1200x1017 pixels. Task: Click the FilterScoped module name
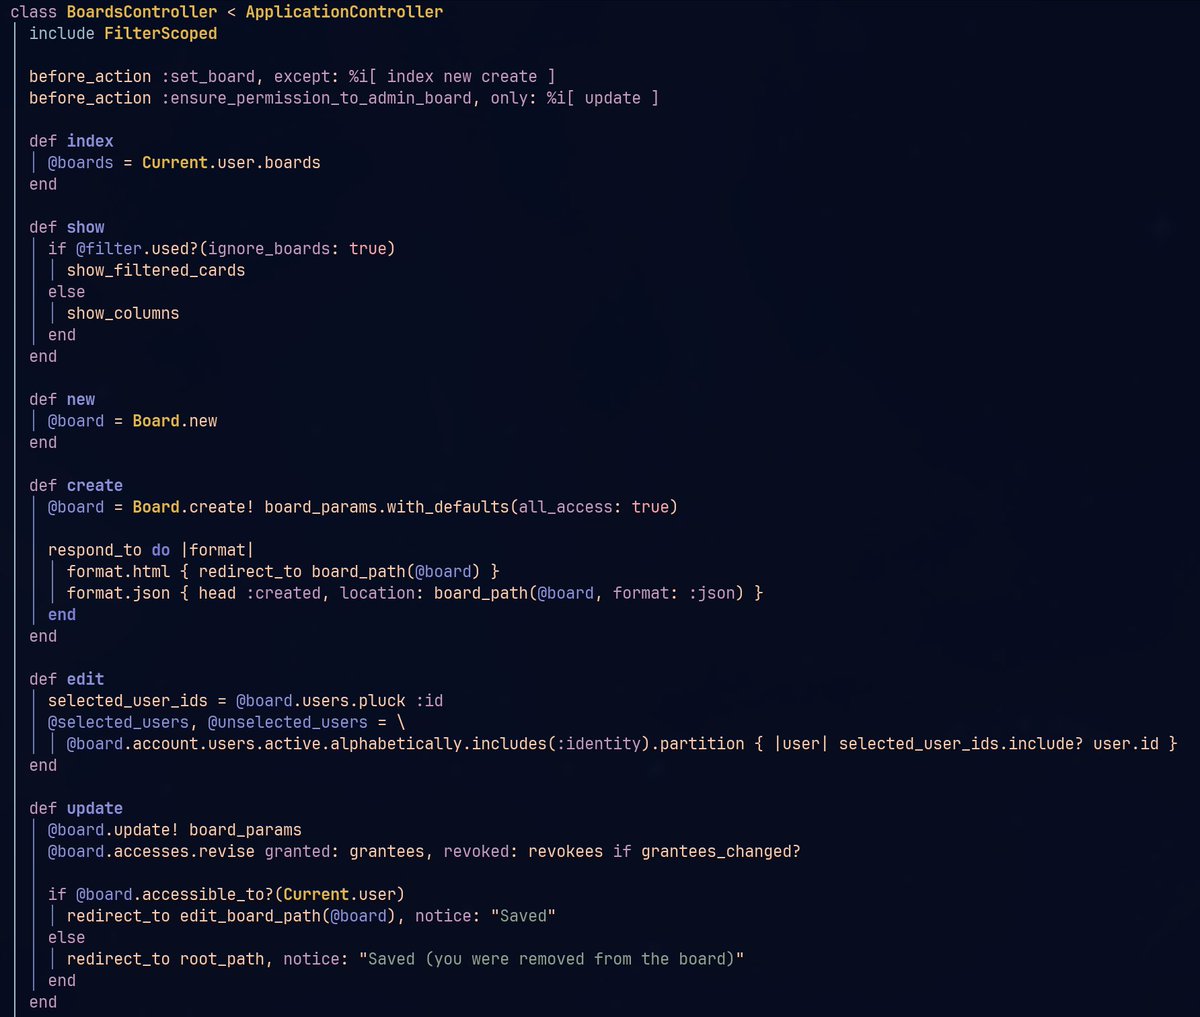[160, 33]
